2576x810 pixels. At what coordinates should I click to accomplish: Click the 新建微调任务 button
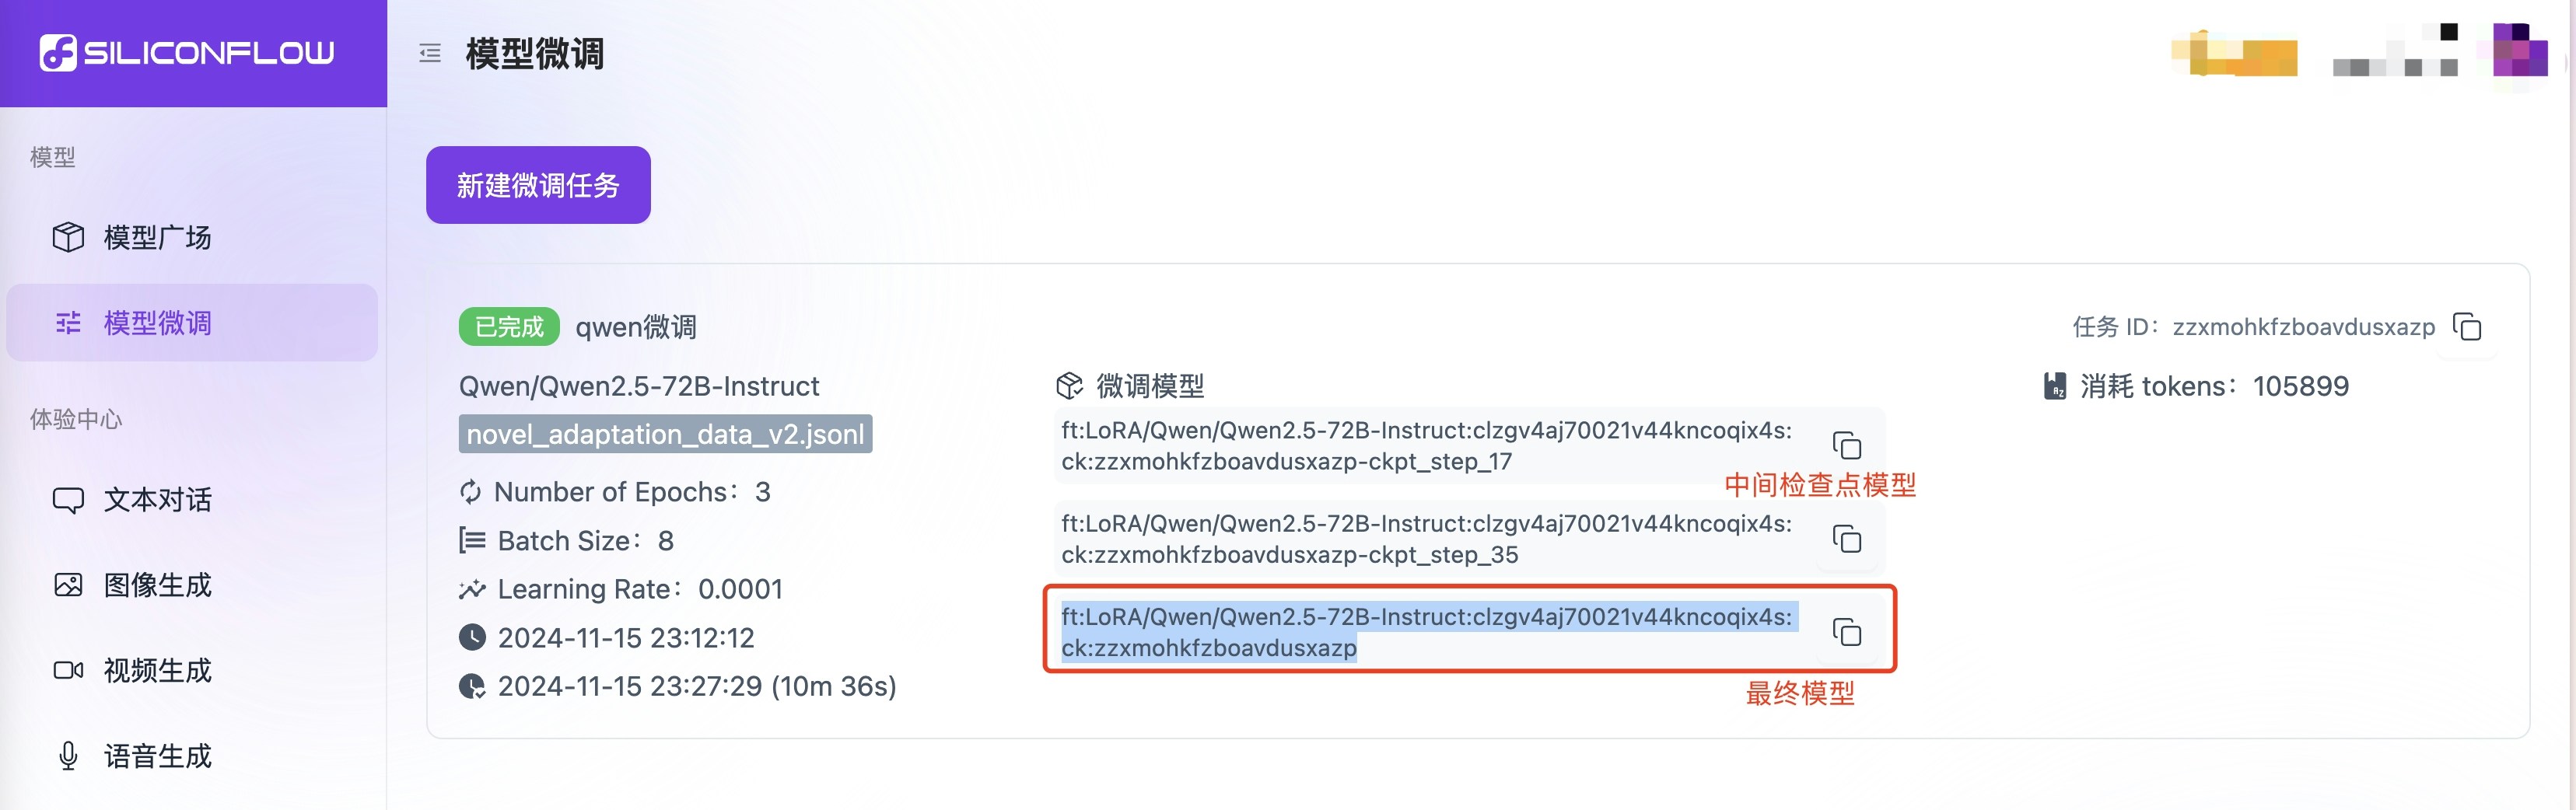[538, 185]
